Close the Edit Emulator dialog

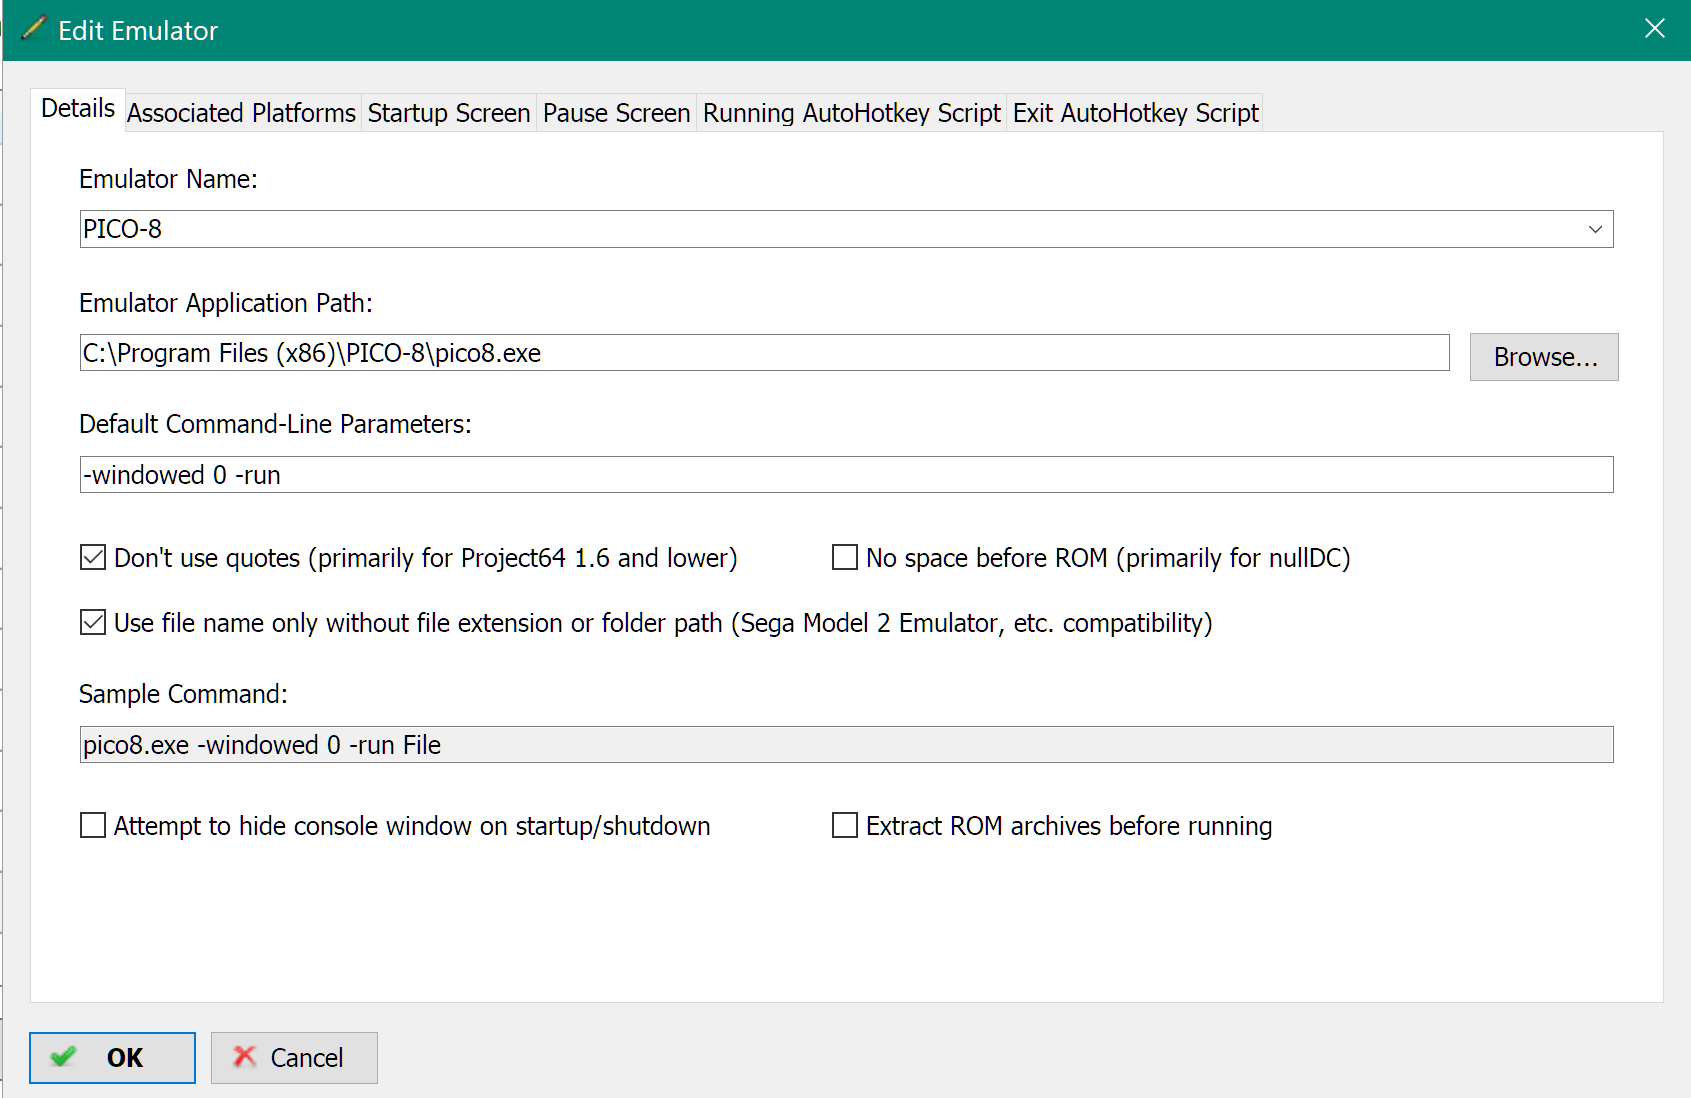pos(1655,29)
